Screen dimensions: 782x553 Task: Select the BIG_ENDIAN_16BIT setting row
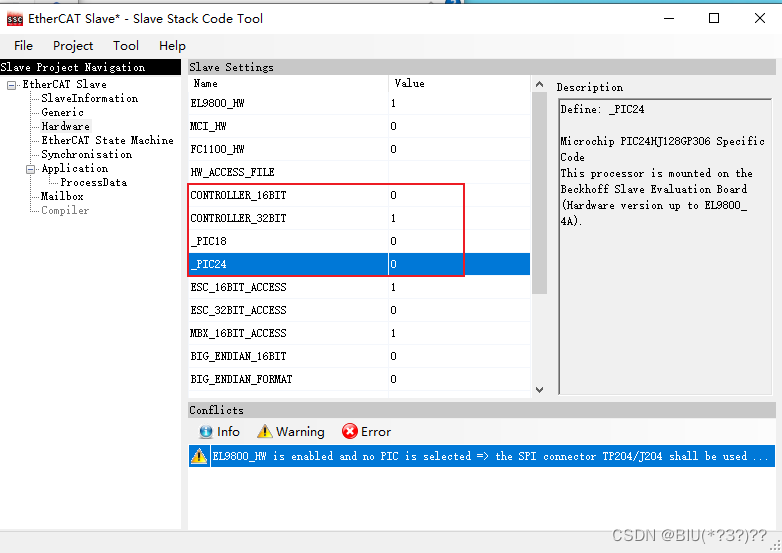point(359,356)
